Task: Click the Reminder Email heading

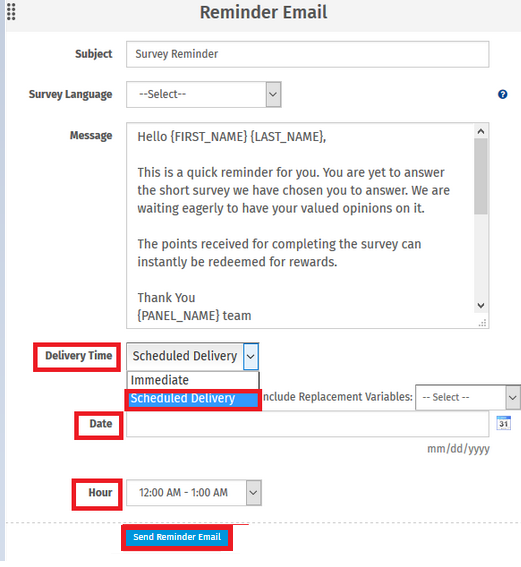Action: 264,12
